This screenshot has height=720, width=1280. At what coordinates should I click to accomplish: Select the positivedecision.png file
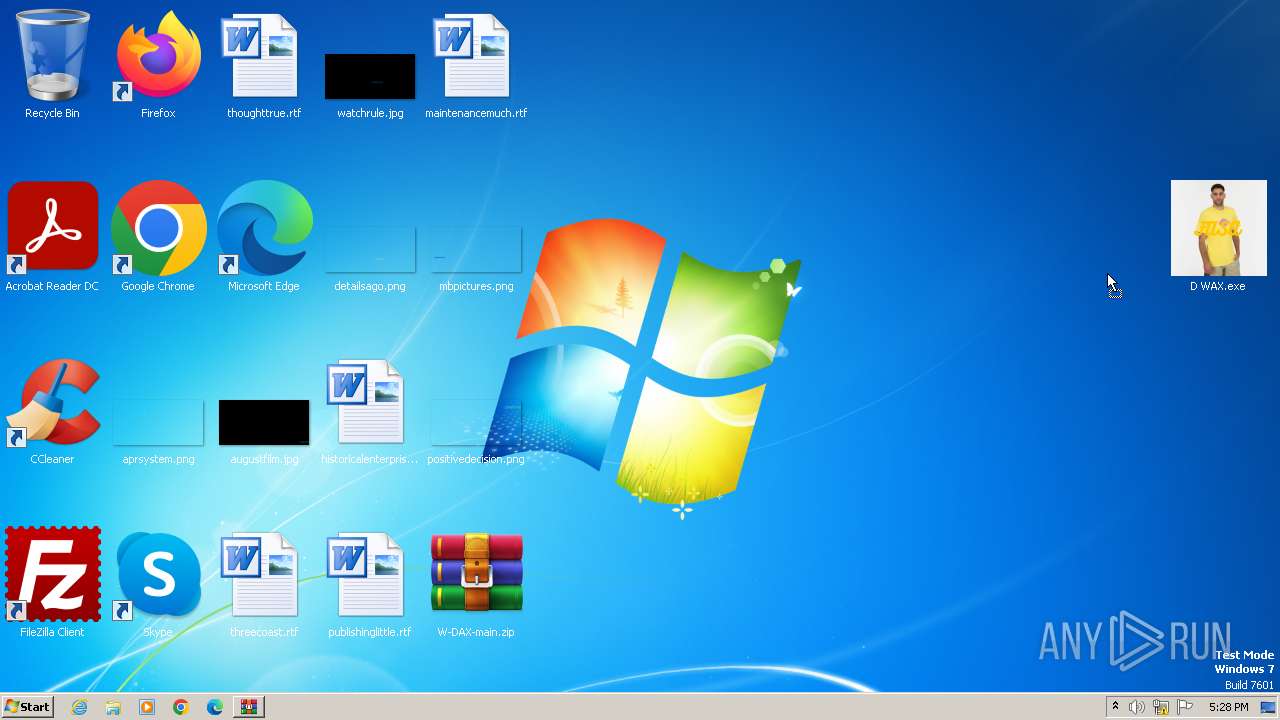[476, 432]
